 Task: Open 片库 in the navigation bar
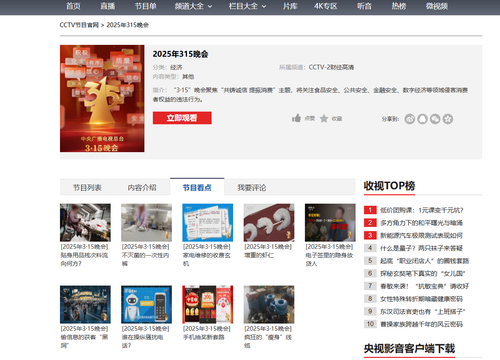point(290,6)
